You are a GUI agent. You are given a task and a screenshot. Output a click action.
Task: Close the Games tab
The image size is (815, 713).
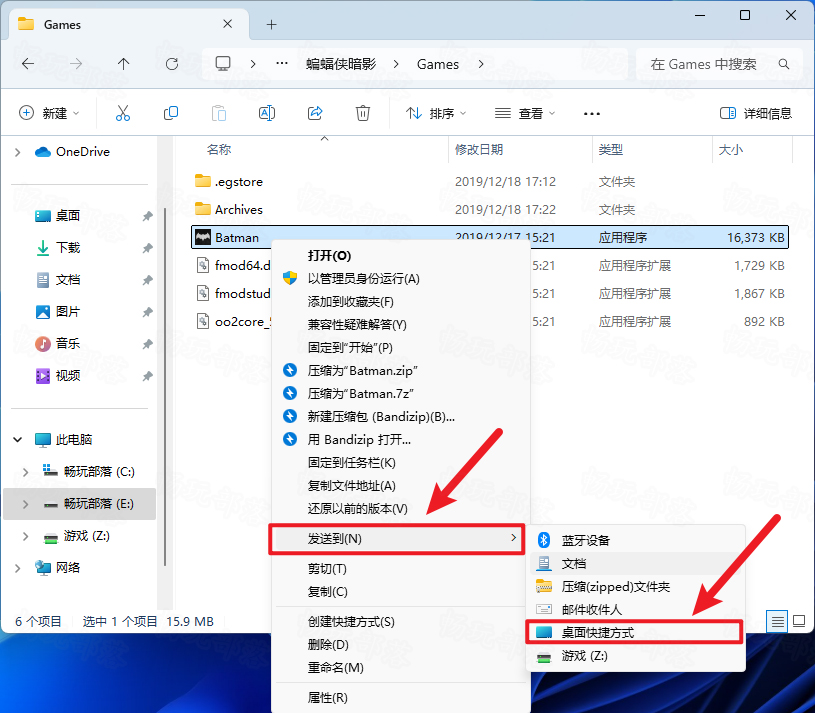tap(227, 24)
